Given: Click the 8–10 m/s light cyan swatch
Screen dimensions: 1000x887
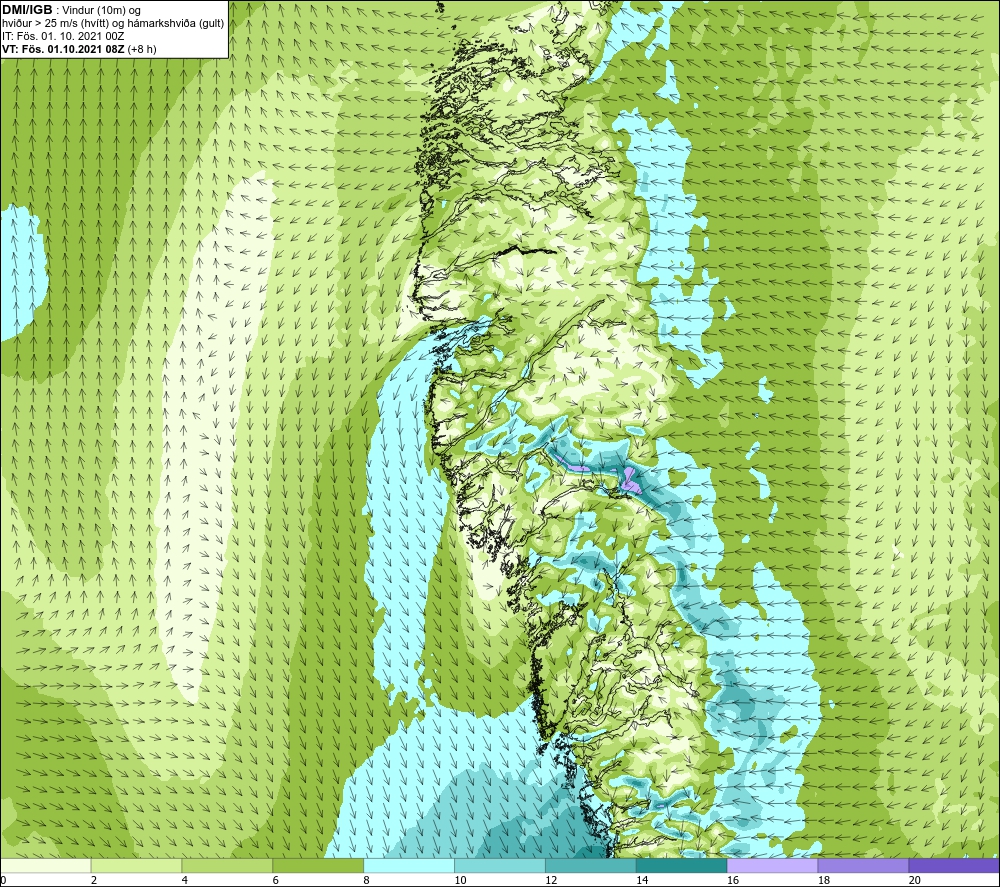Looking at the screenshot, I should point(409,865).
